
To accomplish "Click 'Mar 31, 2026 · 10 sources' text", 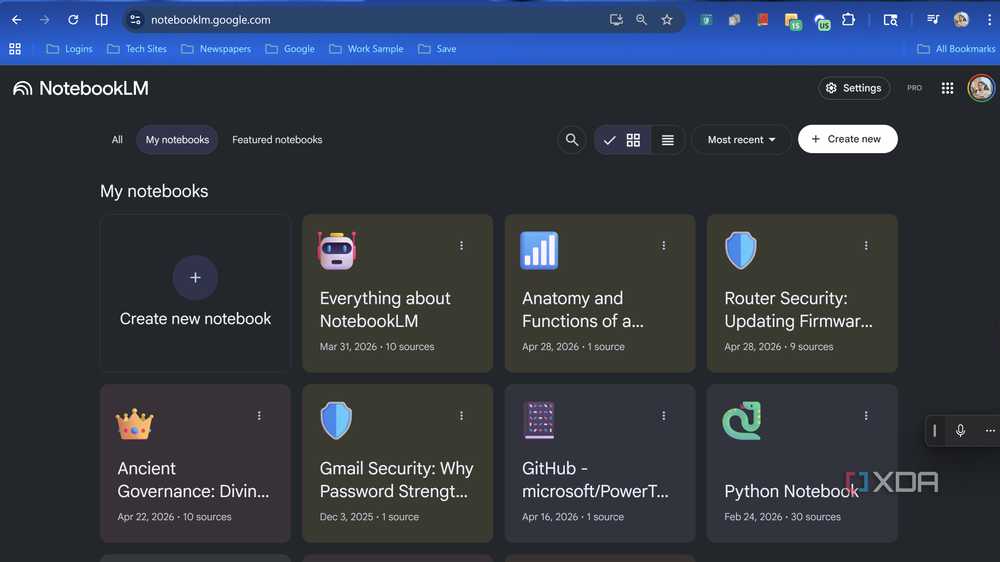I will (377, 347).
